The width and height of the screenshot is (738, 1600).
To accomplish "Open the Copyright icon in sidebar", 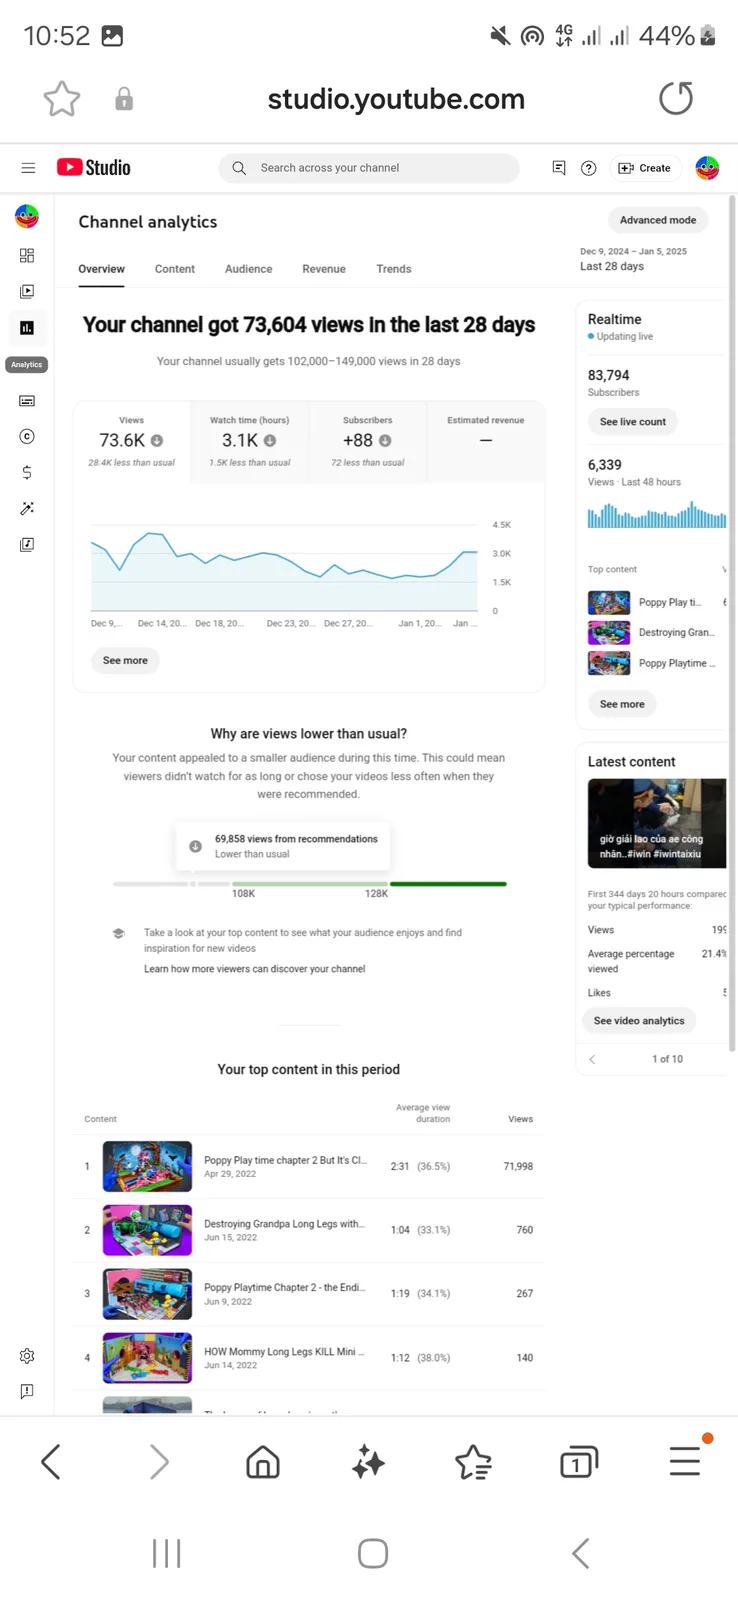I will [27, 437].
